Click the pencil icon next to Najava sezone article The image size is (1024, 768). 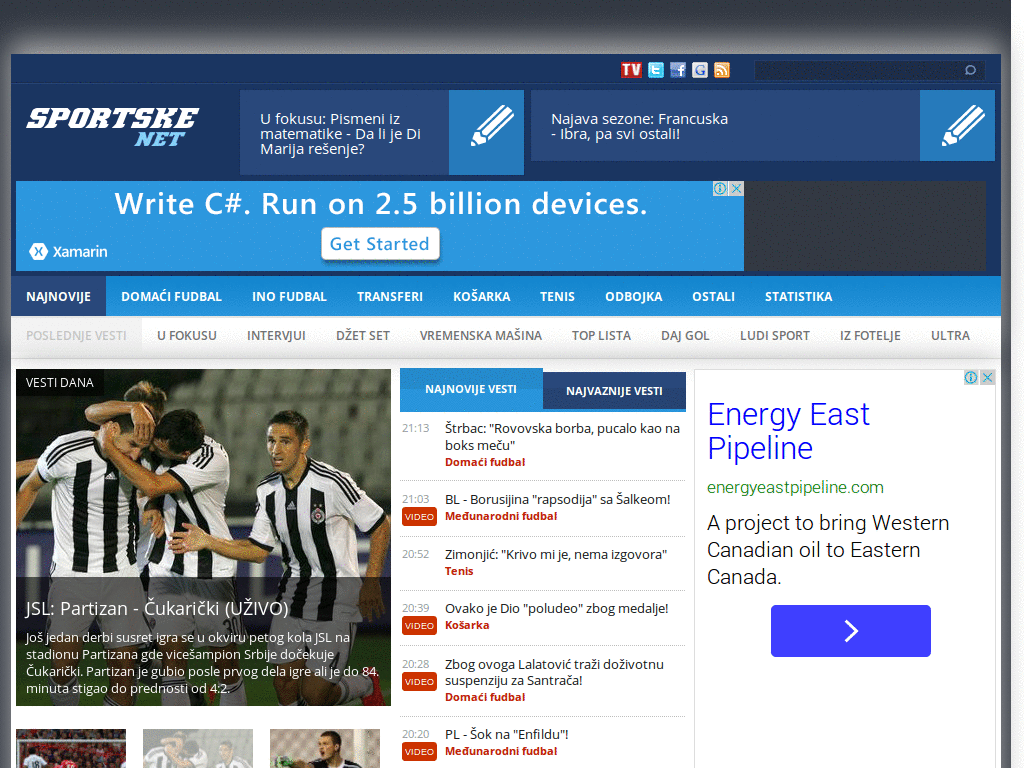click(957, 125)
